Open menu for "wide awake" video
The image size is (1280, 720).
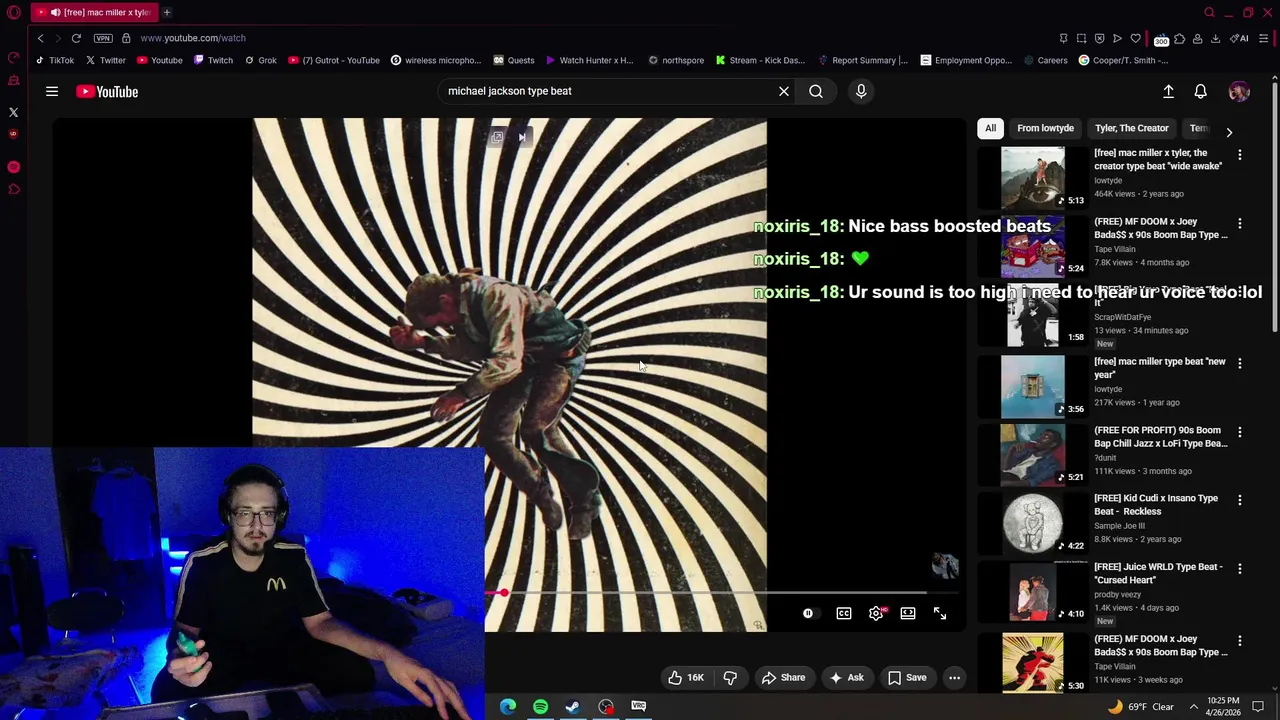click(x=1240, y=155)
